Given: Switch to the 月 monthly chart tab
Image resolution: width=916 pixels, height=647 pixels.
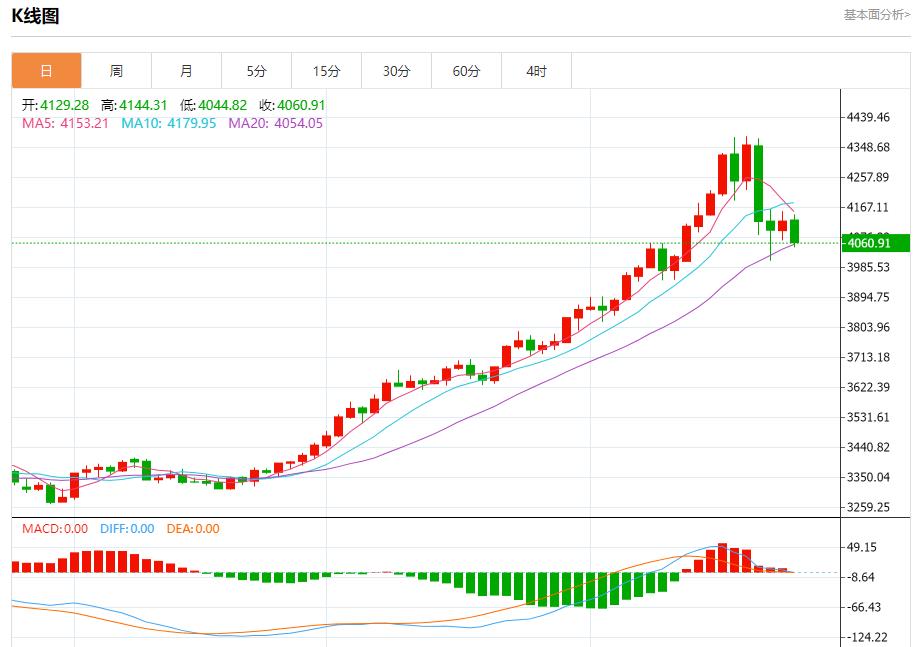Looking at the screenshot, I should point(186,70).
